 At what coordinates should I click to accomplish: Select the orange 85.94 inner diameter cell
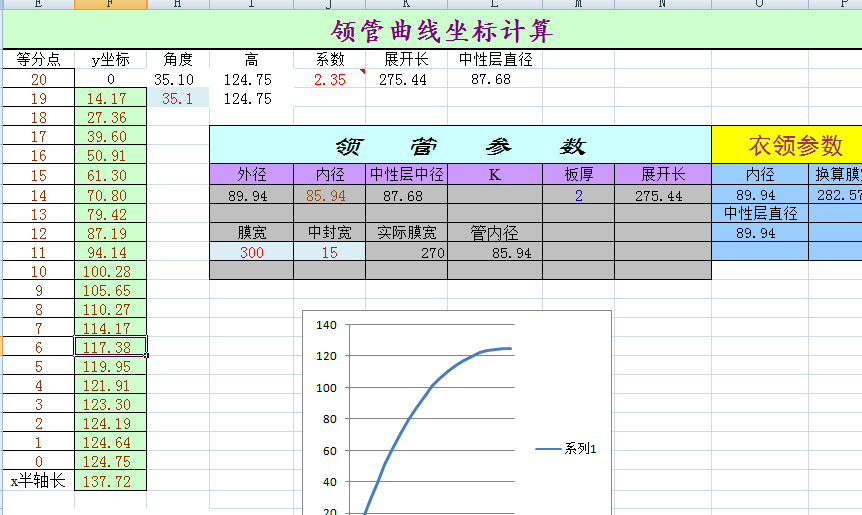point(330,195)
